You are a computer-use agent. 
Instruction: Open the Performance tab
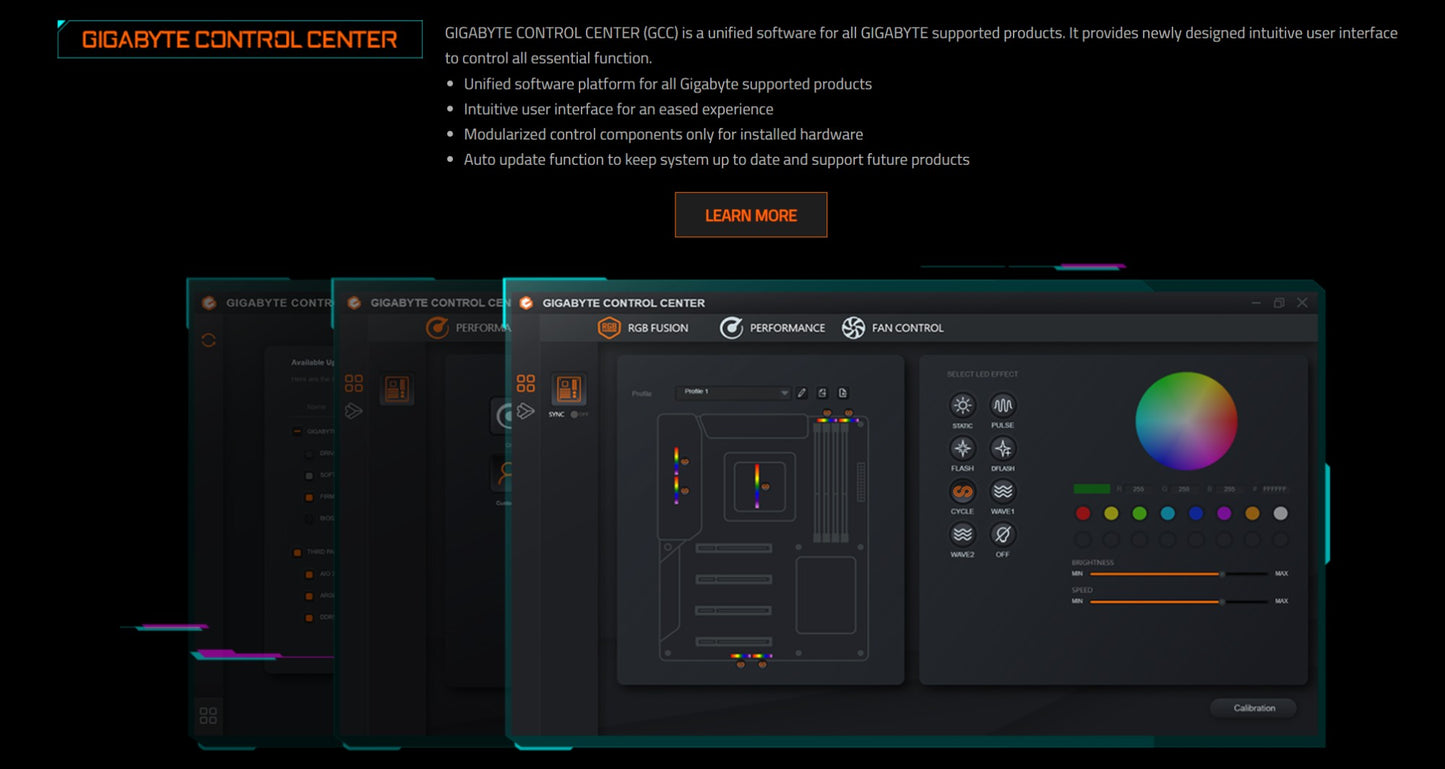coord(773,328)
